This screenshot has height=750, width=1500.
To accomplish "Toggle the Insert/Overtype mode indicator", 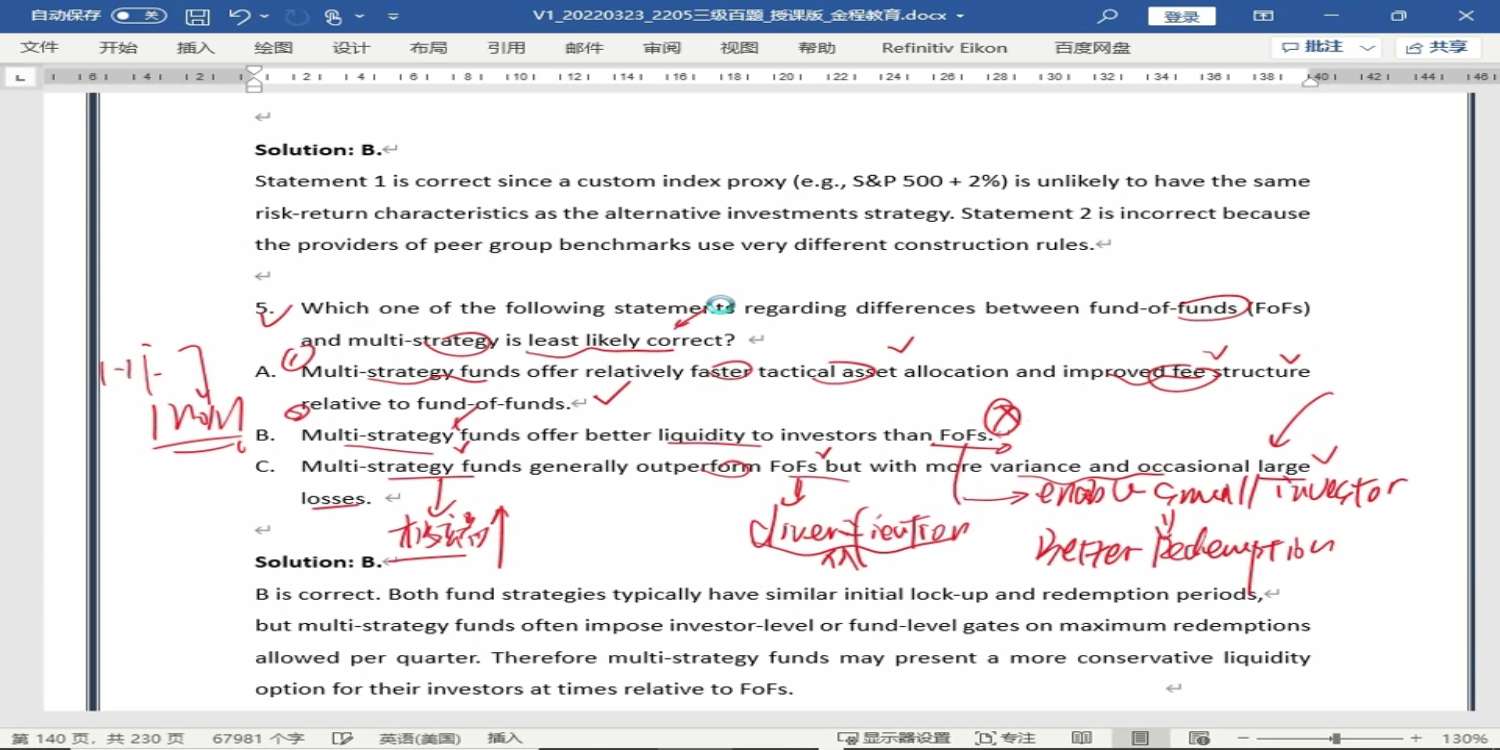I will [x=504, y=738].
